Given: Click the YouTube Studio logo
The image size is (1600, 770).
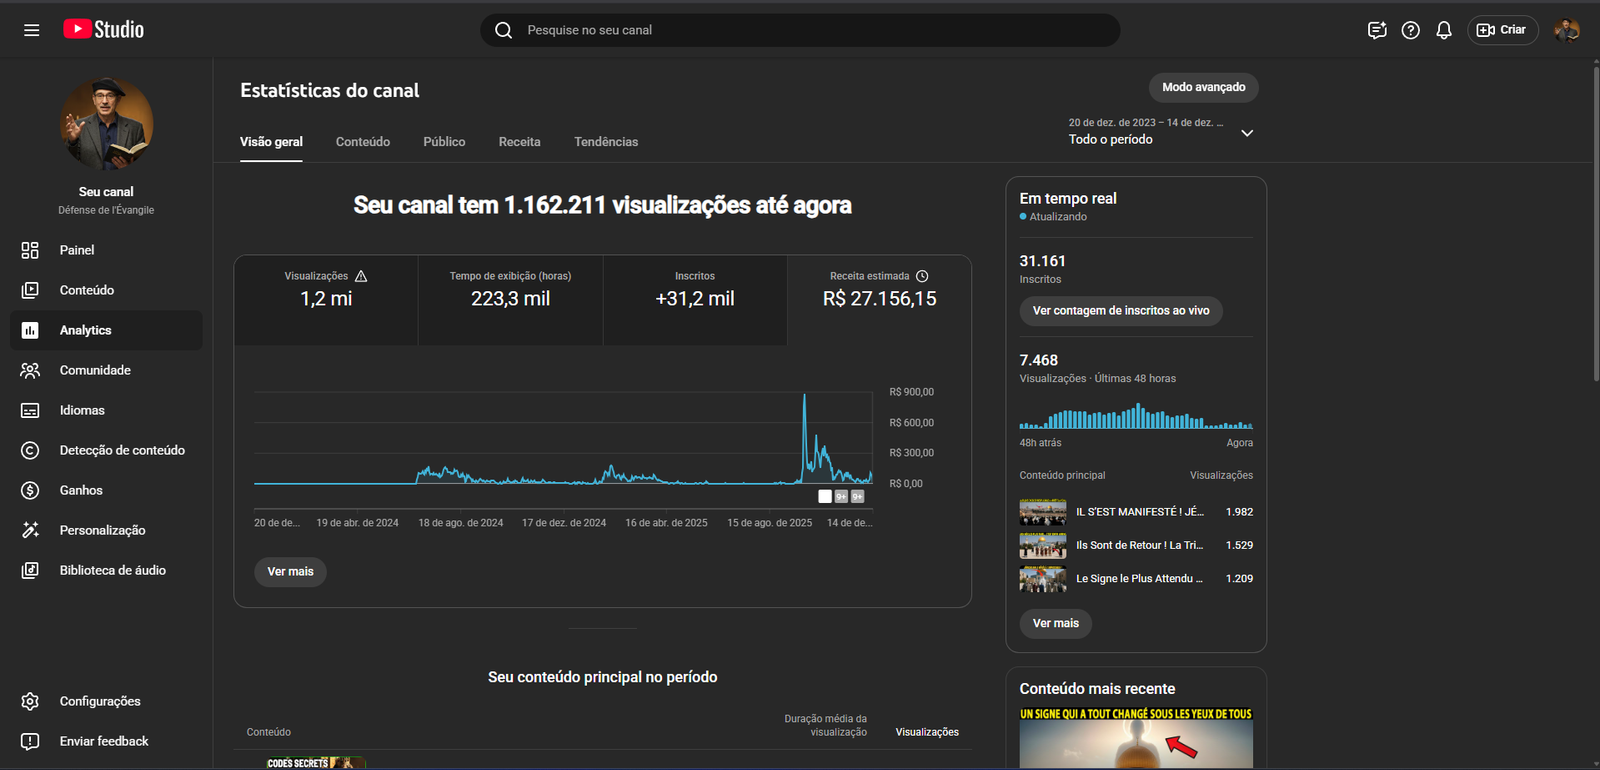Looking at the screenshot, I should click(x=104, y=30).
